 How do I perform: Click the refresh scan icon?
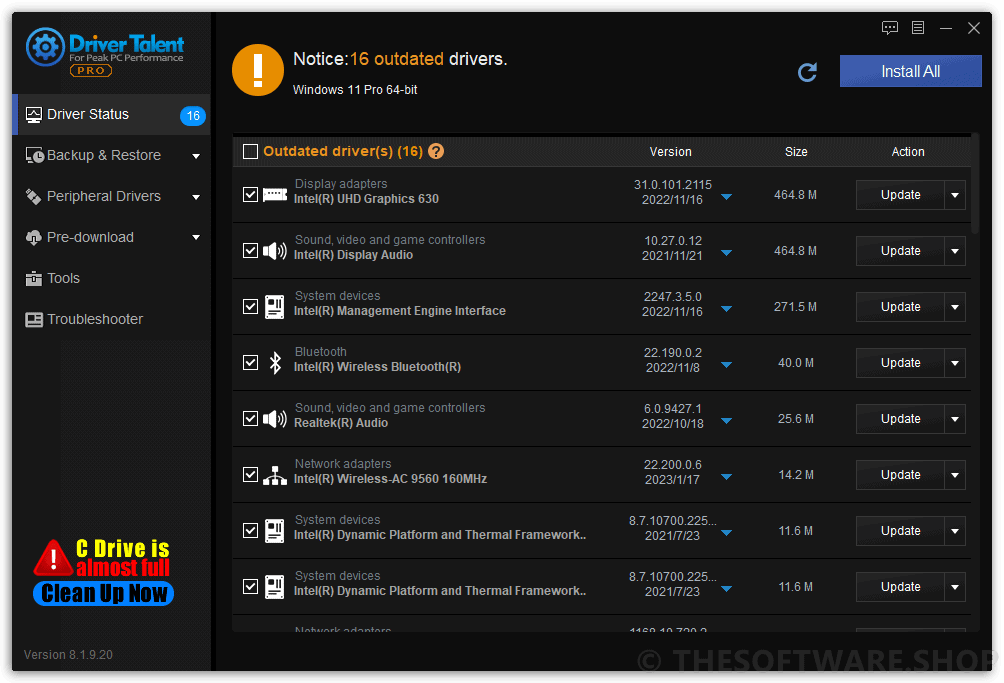pos(807,72)
